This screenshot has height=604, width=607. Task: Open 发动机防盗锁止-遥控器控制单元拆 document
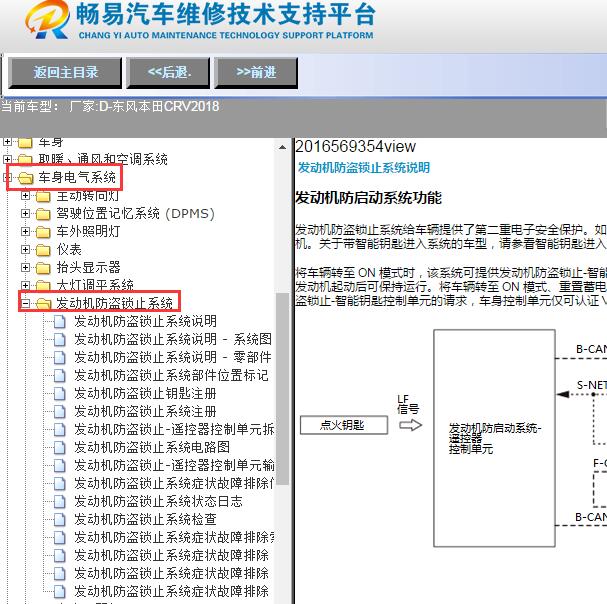[174, 429]
